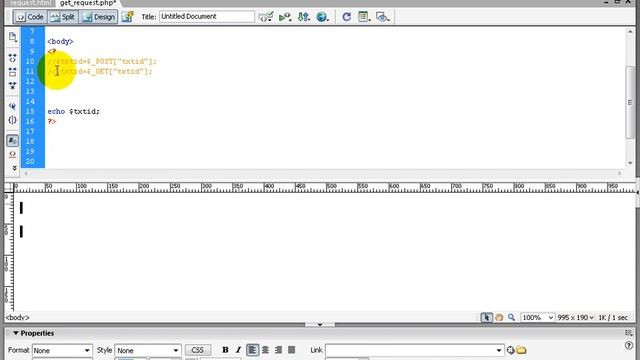Toggle Align Right
640x360 pixels.
(278, 350)
